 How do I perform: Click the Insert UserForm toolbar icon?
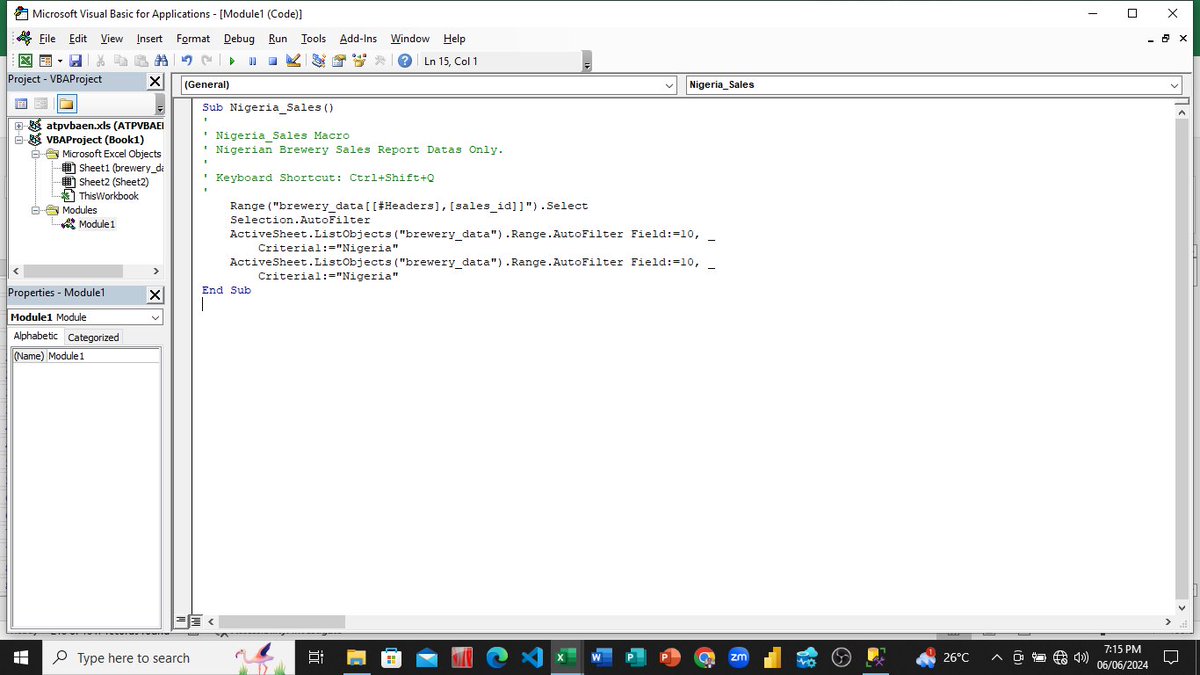[45, 62]
